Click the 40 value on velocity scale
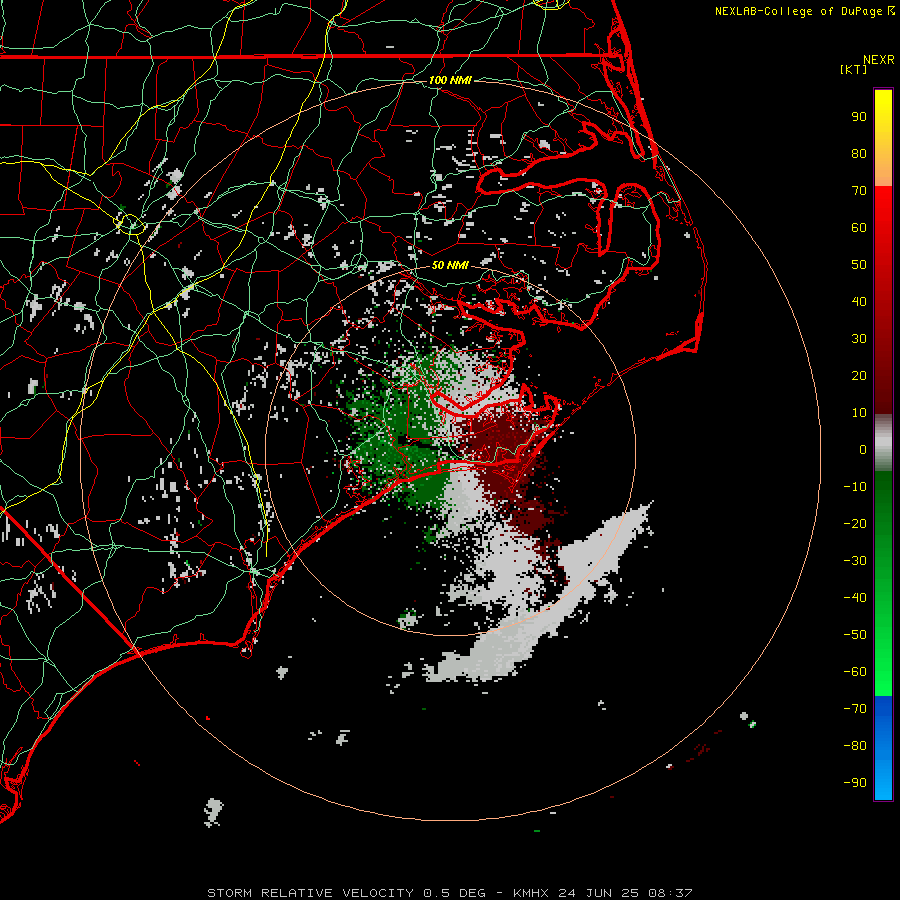This screenshot has height=900, width=900. (x=859, y=302)
